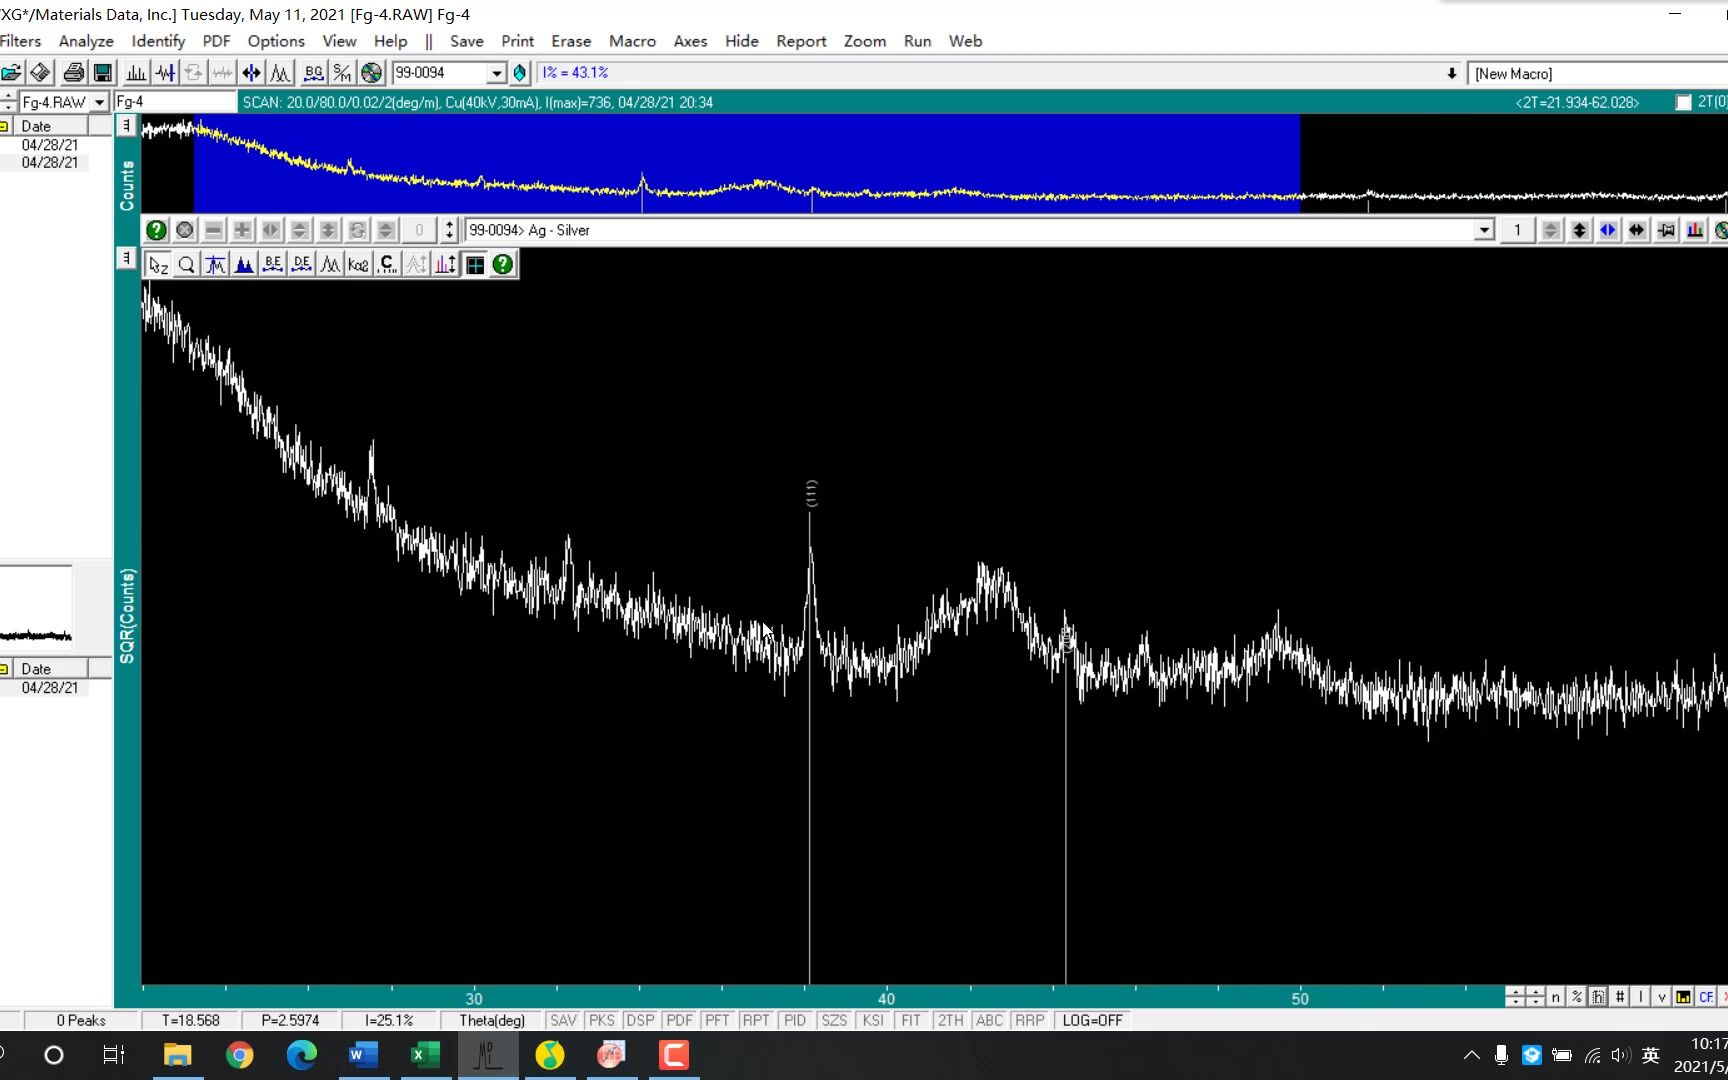Open the PDF menu
Screen dimensions: 1728x1080
coord(216,41)
